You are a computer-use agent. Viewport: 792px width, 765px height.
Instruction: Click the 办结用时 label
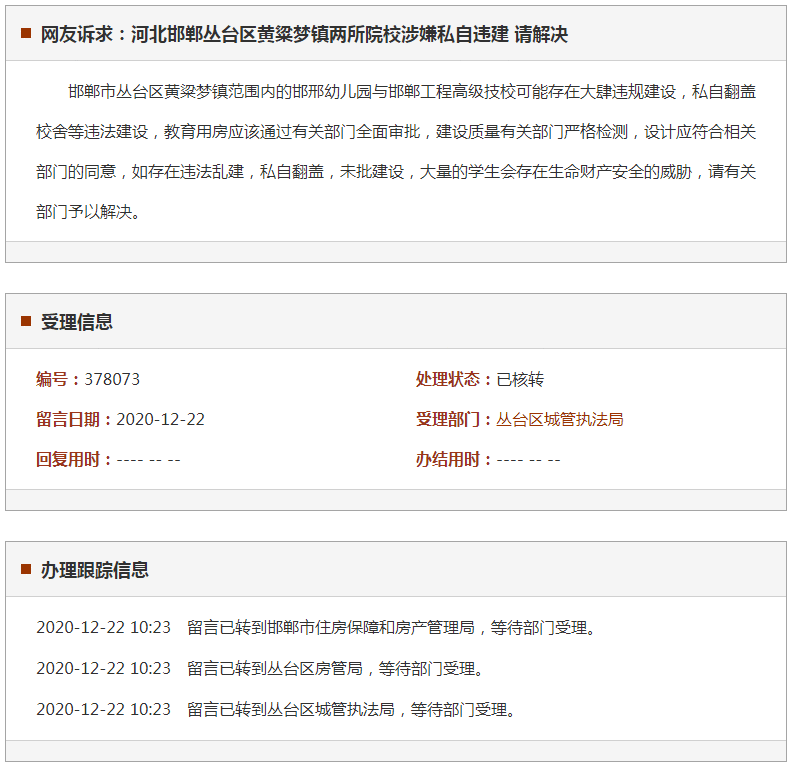(x=454, y=460)
